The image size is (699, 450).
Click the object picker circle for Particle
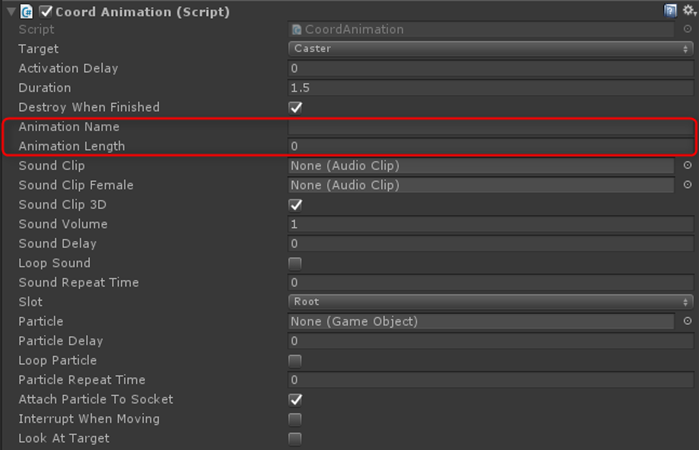click(x=687, y=321)
